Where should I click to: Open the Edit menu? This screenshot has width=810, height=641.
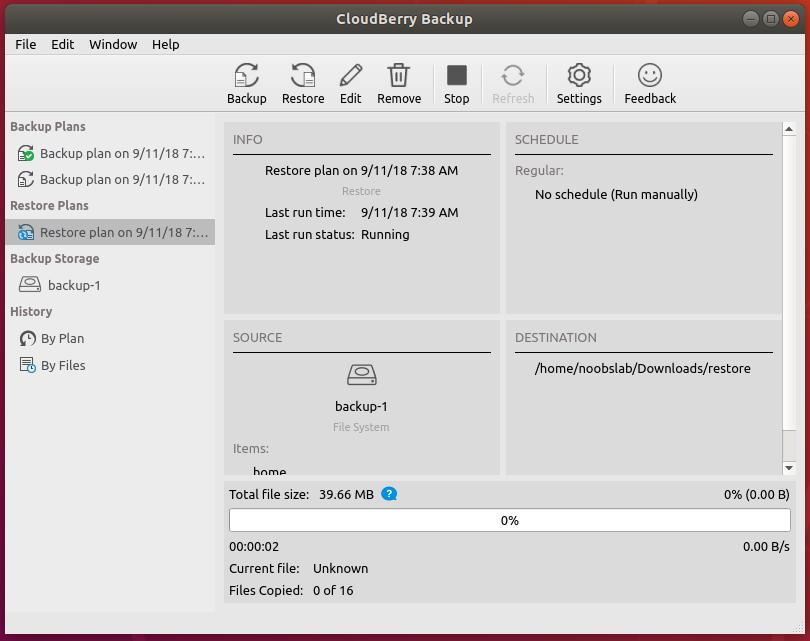[63, 44]
